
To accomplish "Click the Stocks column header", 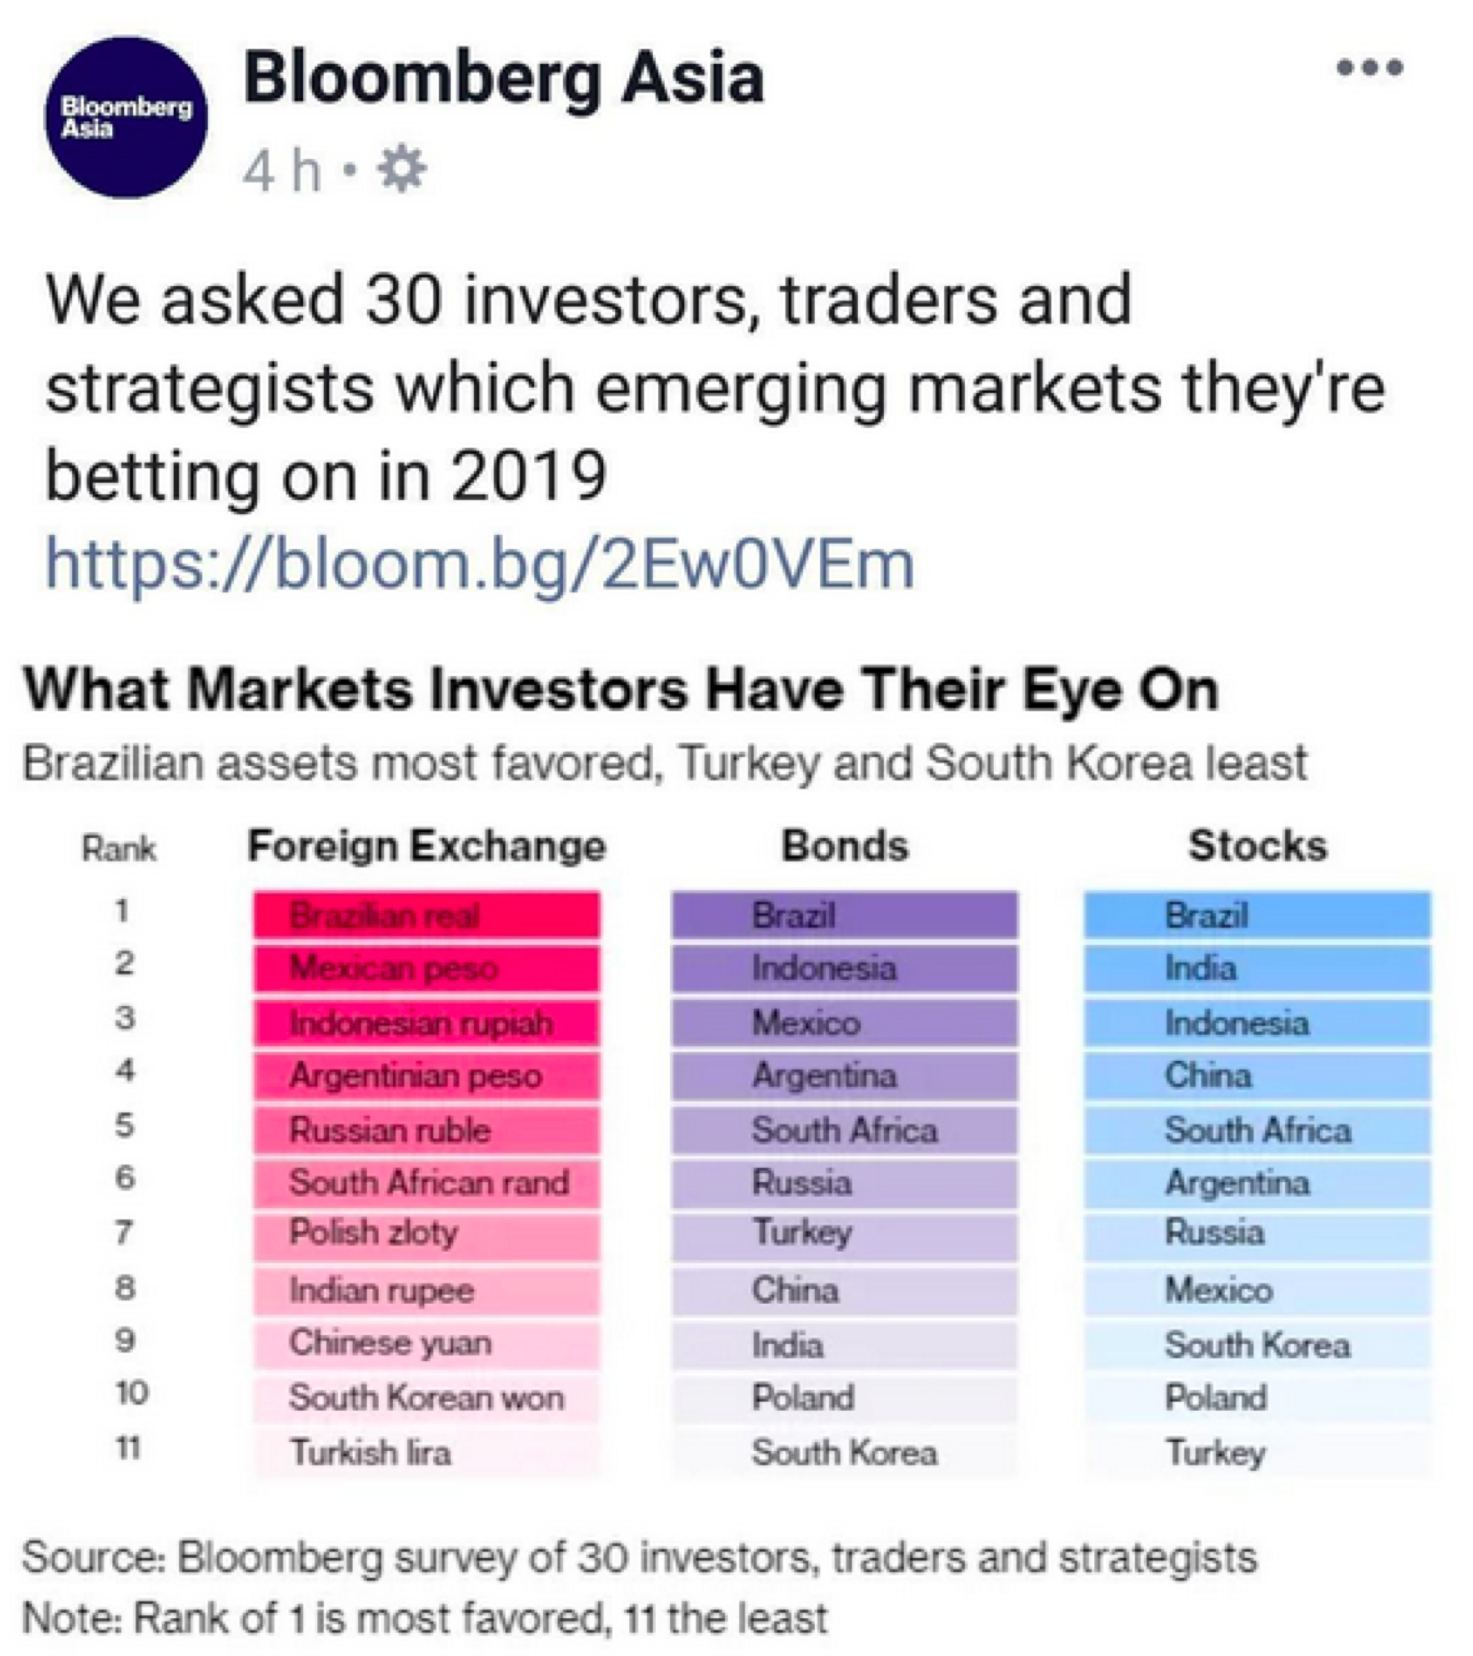I will (1257, 846).
